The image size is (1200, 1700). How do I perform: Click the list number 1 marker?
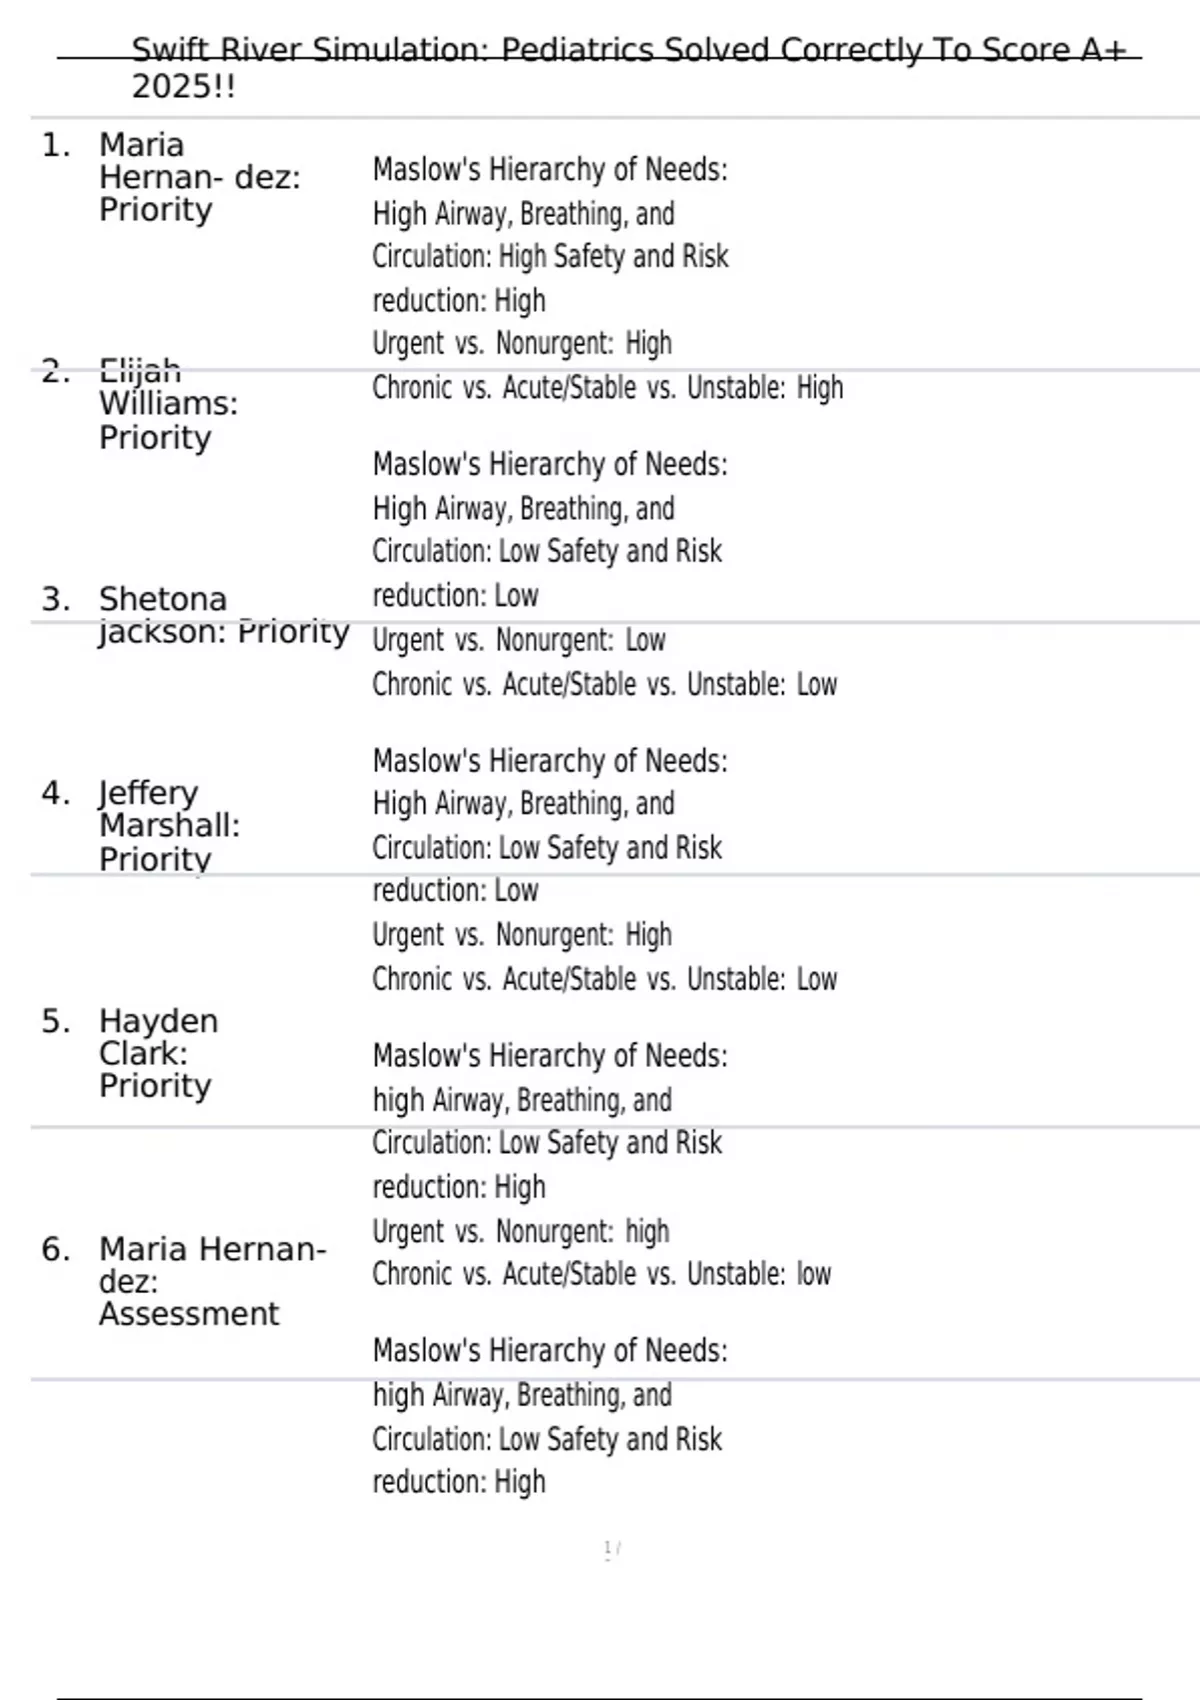click(x=56, y=146)
